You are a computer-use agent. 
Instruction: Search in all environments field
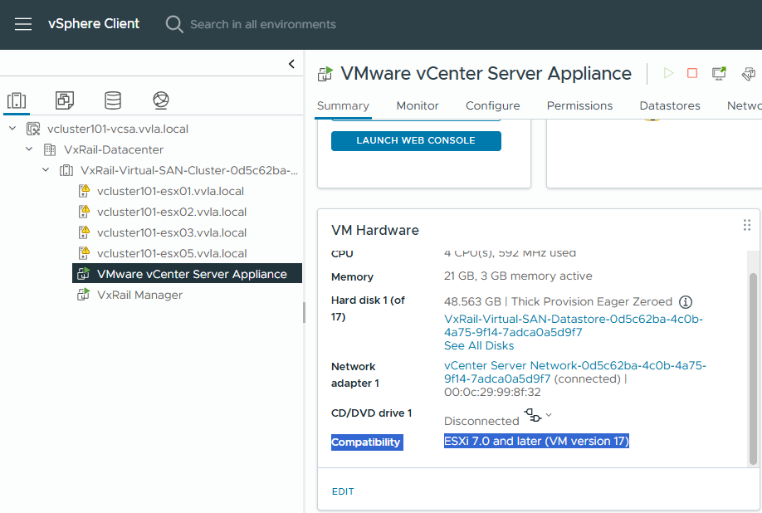[x=263, y=24]
